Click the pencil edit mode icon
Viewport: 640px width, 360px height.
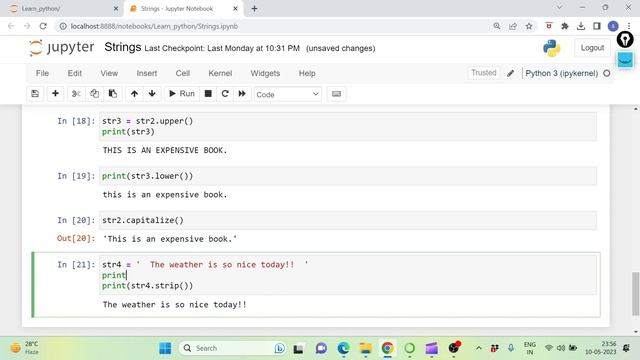[x=510, y=73]
